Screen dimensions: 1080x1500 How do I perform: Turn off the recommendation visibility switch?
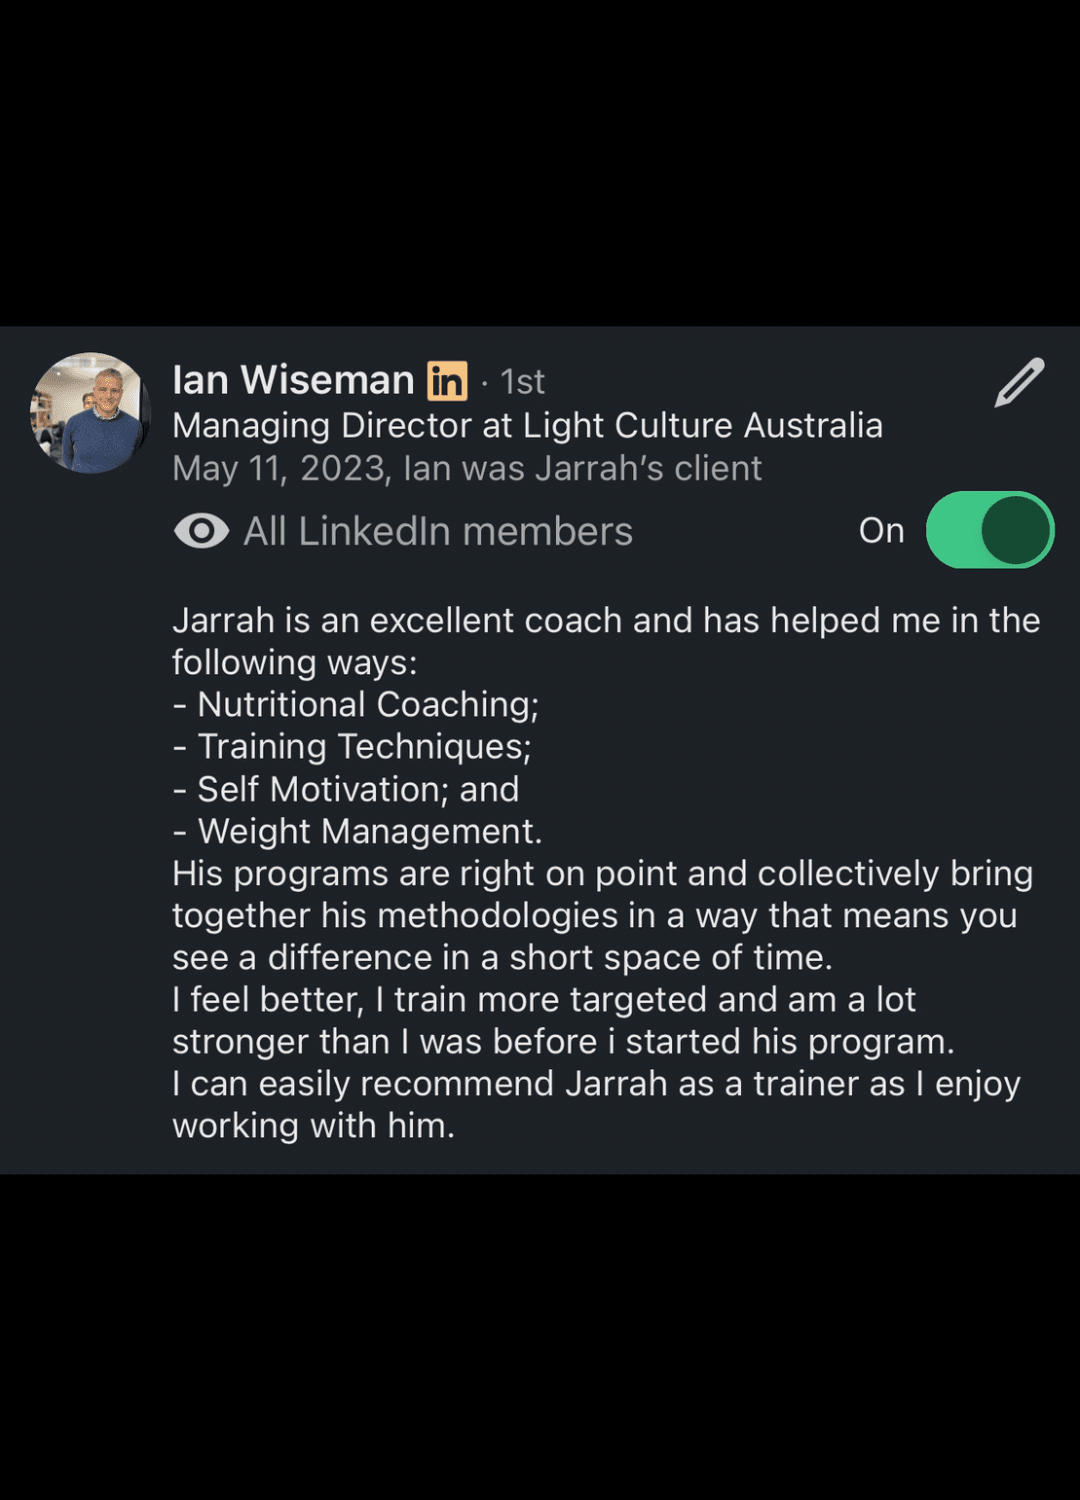coord(989,530)
